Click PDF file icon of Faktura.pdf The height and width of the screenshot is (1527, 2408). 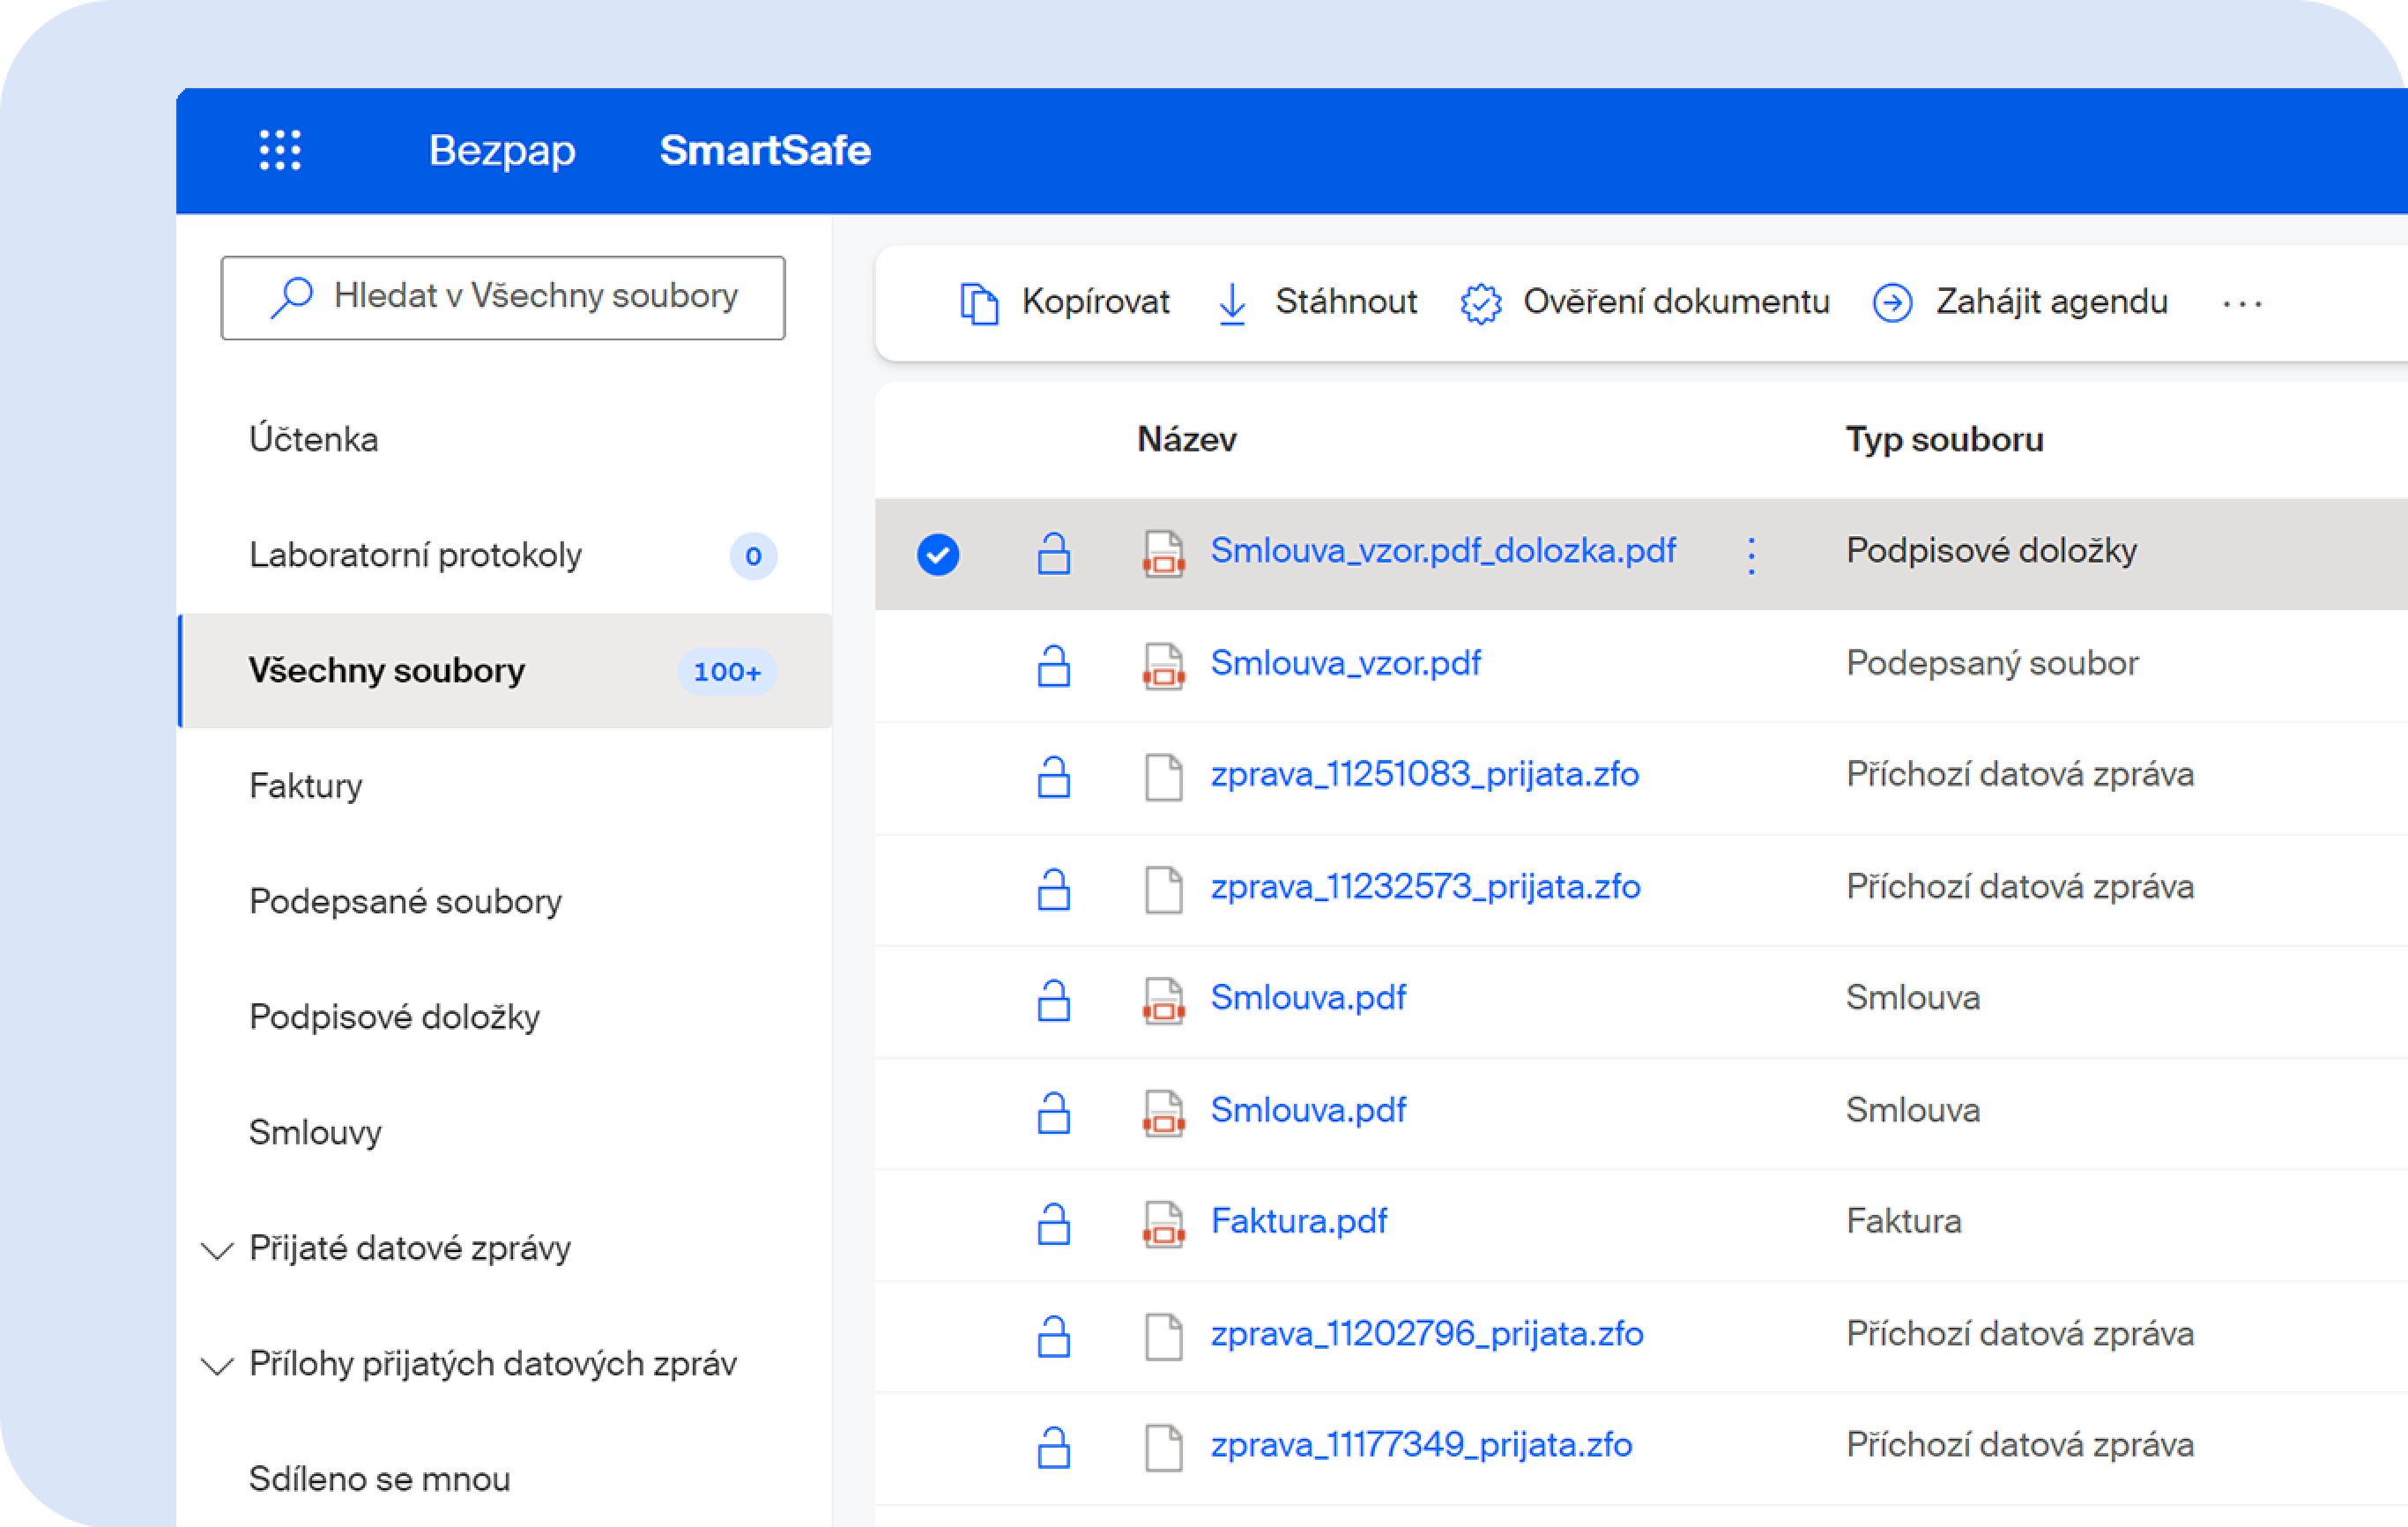tap(1164, 1224)
